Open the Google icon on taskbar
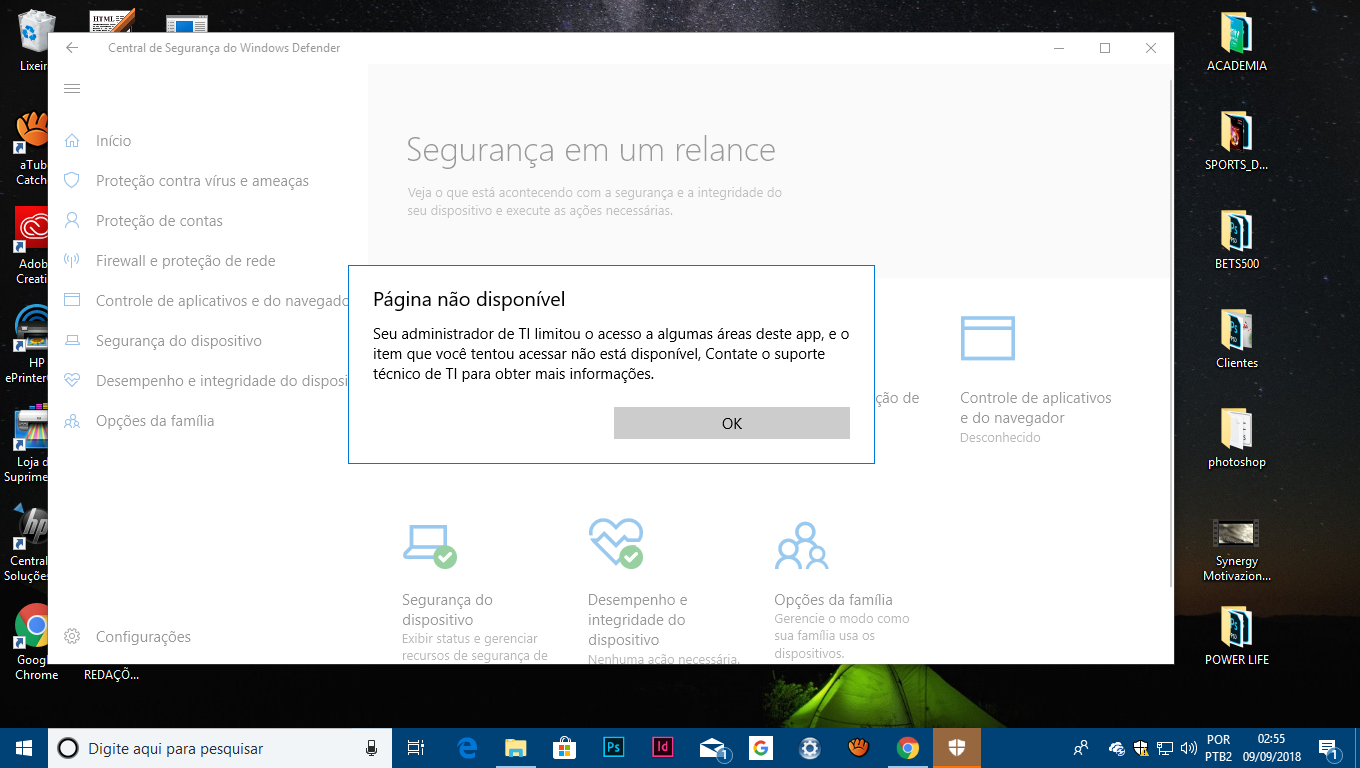This screenshot has width=1360, height=768. [x=760, y=748]
